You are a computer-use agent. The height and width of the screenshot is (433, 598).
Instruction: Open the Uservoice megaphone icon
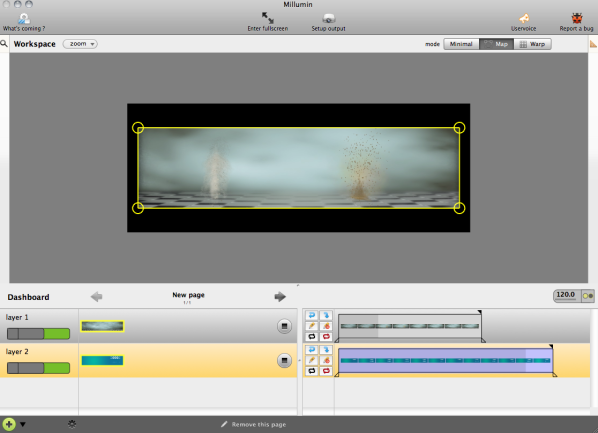click(x=524, y=18)
